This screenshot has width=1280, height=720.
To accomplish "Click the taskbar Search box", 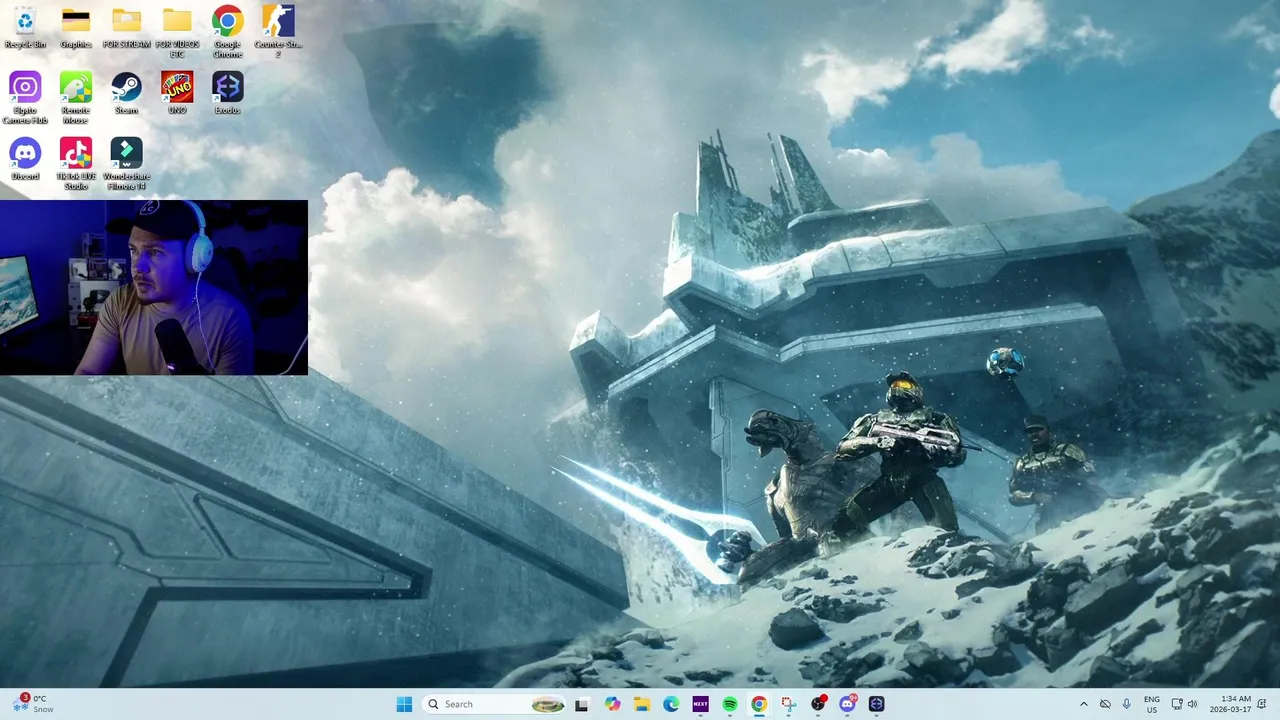I will coord(493,704).
